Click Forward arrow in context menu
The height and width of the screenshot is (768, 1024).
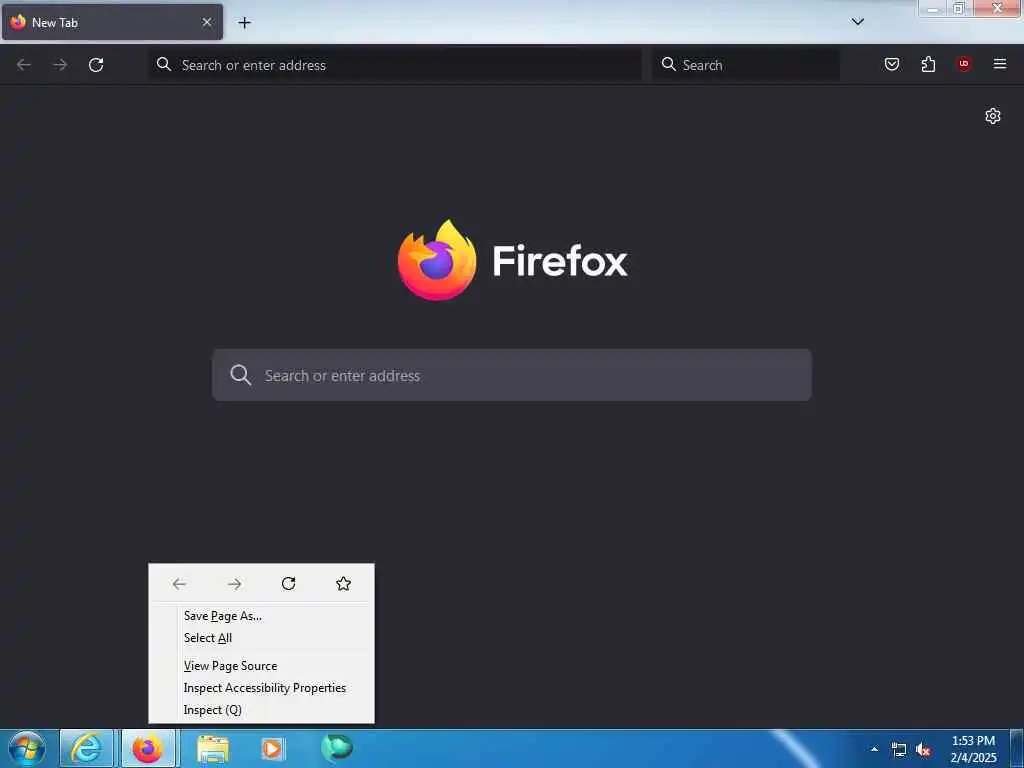pyautogui.click(x=234, y=584)
